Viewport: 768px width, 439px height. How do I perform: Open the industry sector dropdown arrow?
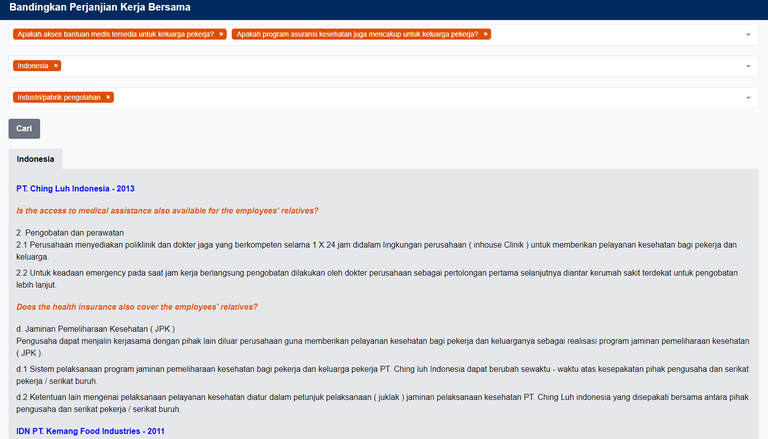pos(748,98)
